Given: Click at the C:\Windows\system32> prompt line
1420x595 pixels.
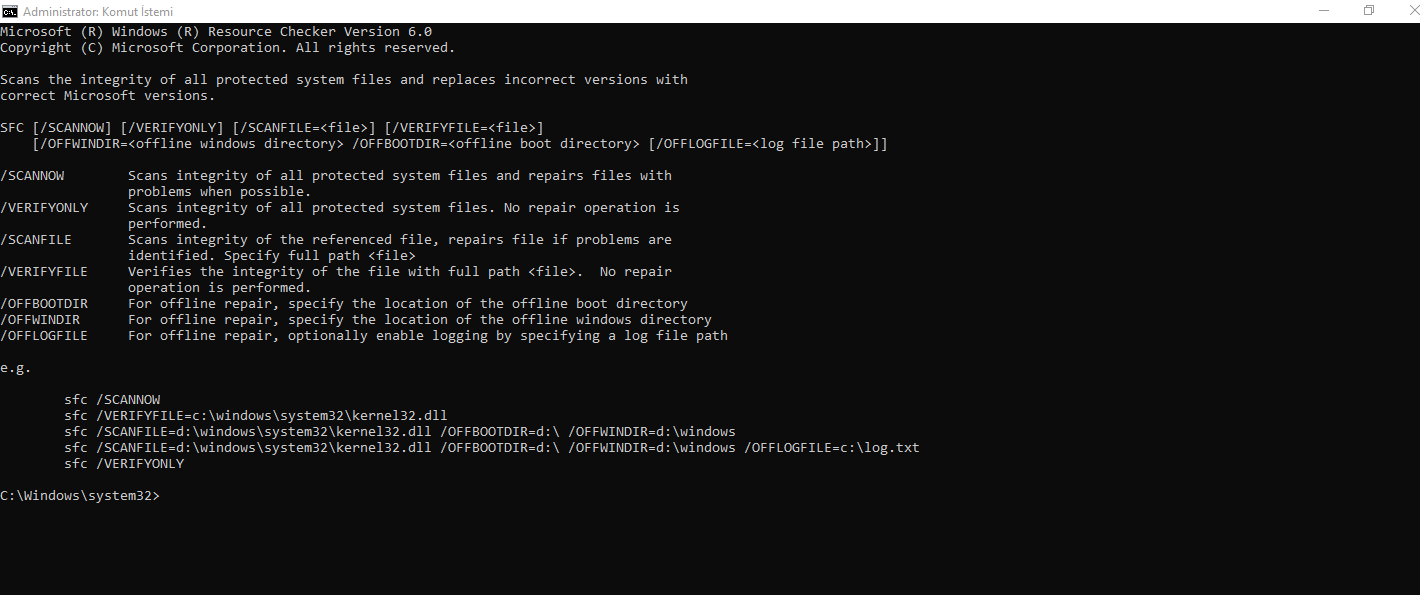Looking at the screenshot, I should pyautogui.click(x=80, y=496).
